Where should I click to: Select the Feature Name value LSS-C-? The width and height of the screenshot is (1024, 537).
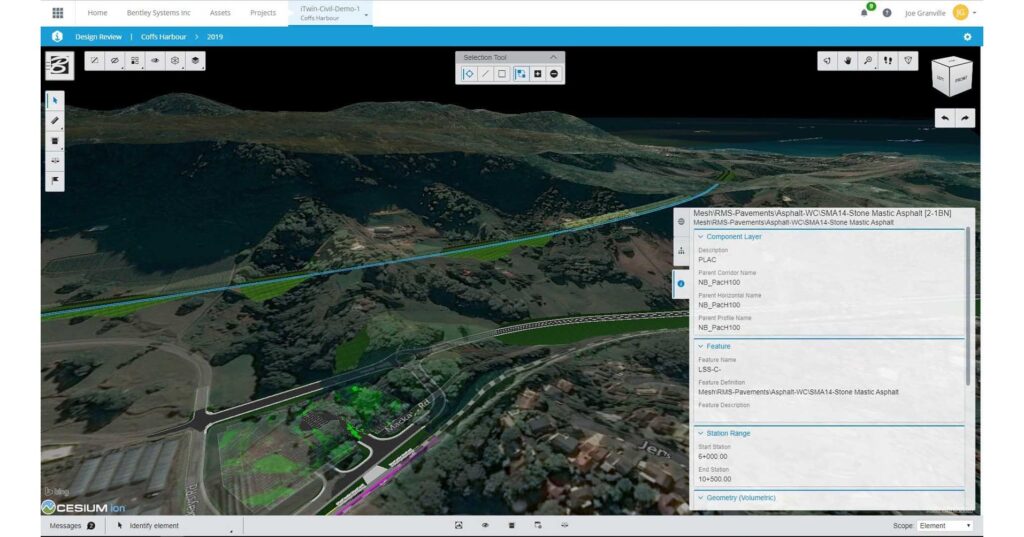[709, 370]
